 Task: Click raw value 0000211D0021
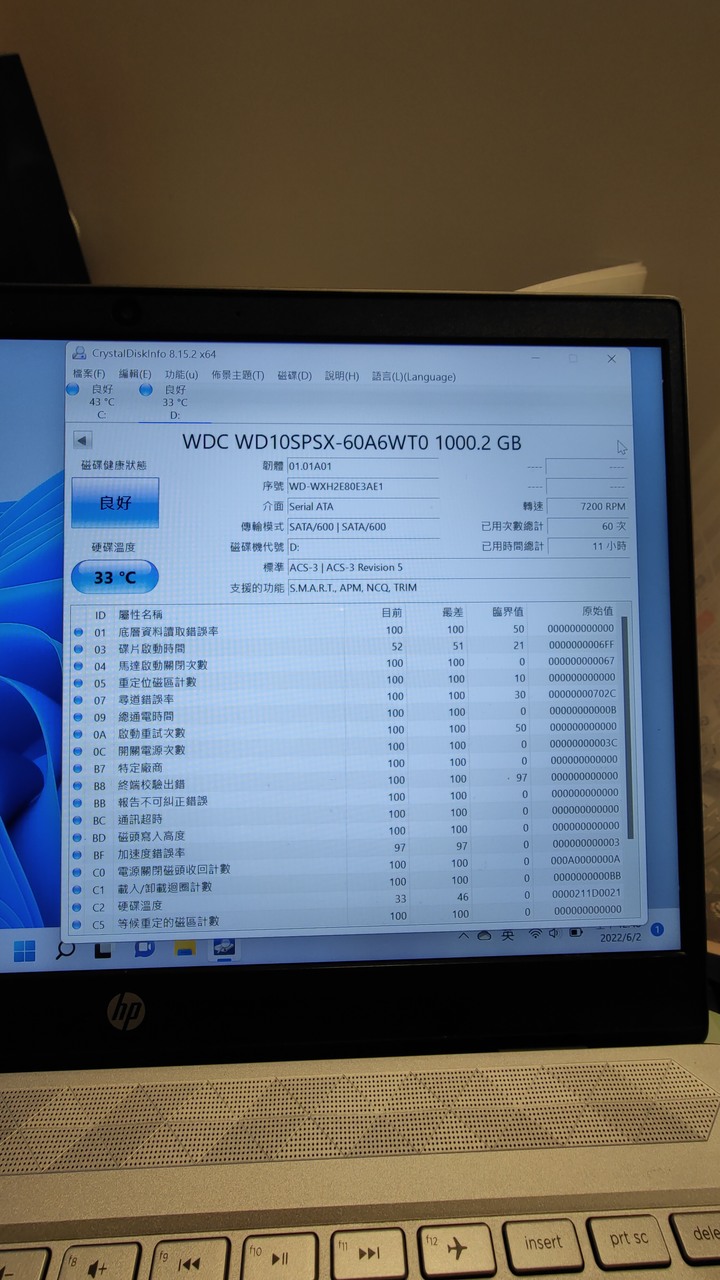pos(585,893)
